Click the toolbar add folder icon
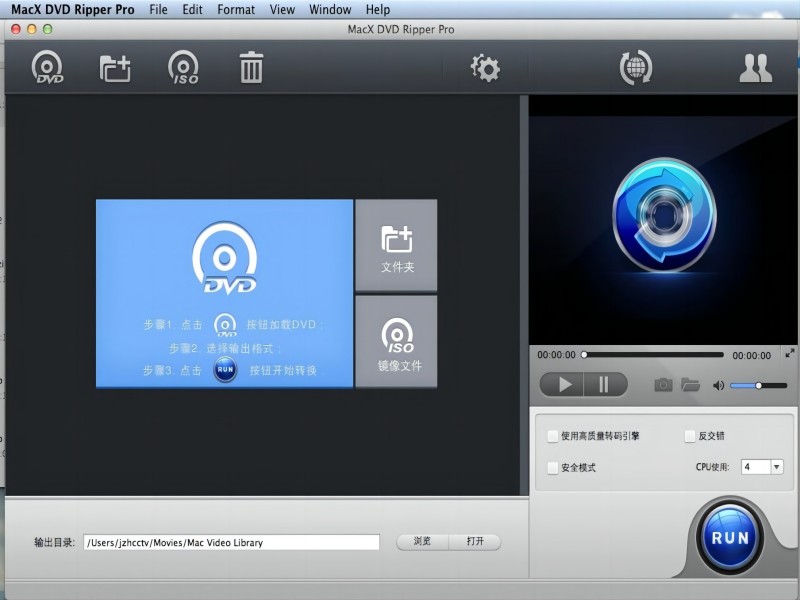 click(x=115, y=68)
